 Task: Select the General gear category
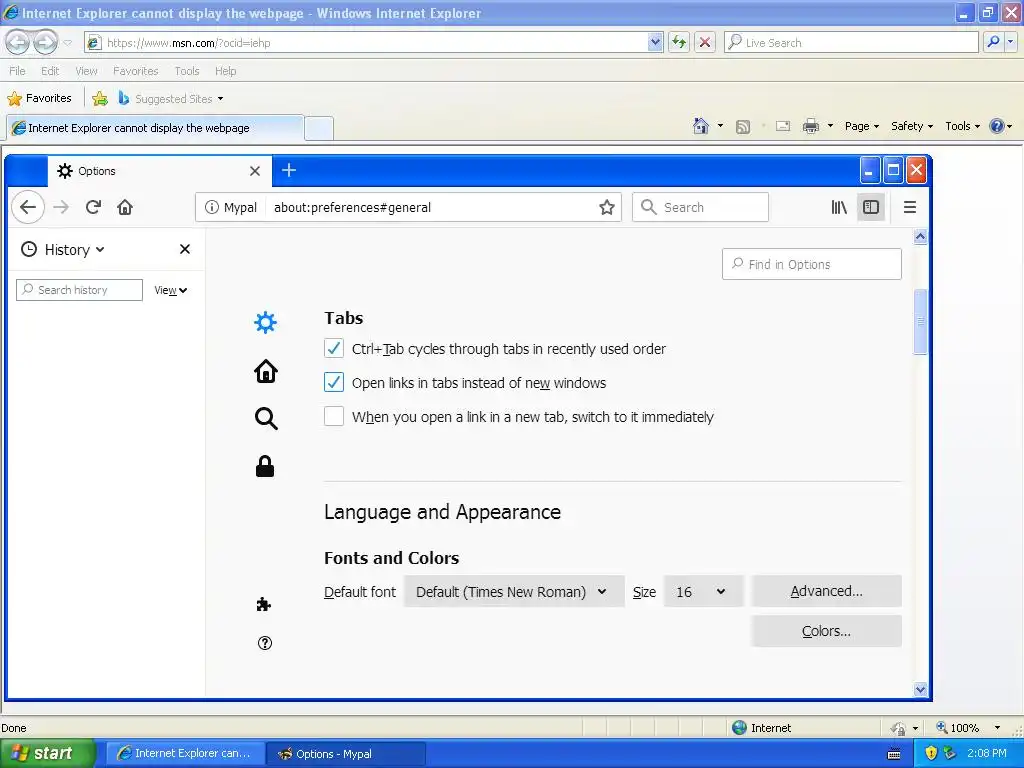pyautogui.click(x=265, y=322)
